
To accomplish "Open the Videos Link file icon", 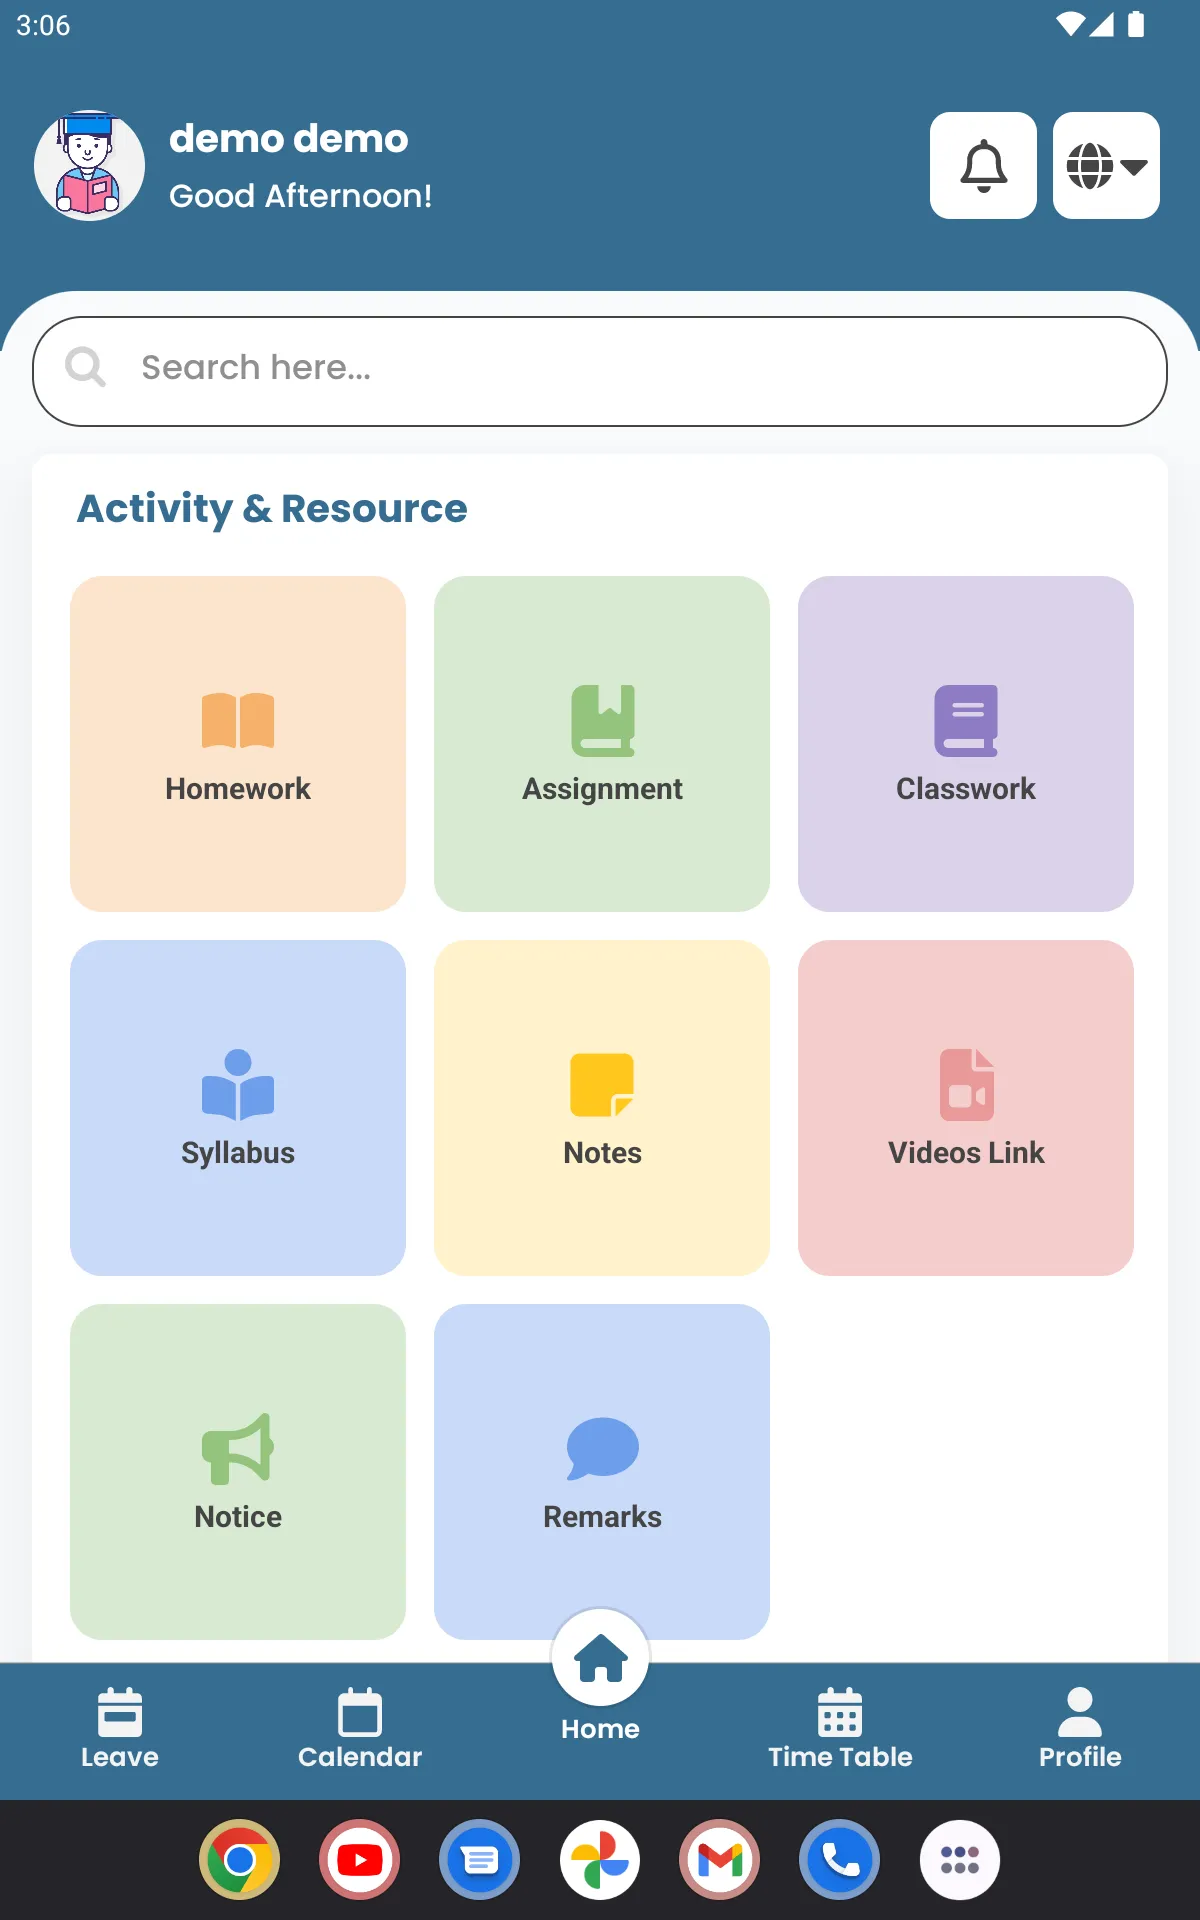I will click(967, 1084).
